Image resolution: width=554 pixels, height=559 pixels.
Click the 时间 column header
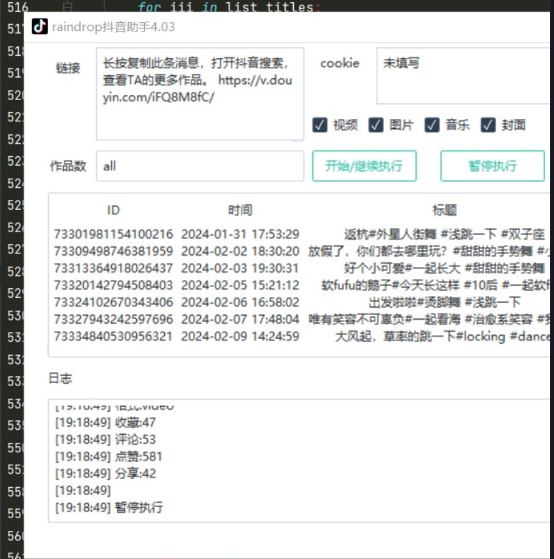240,210
